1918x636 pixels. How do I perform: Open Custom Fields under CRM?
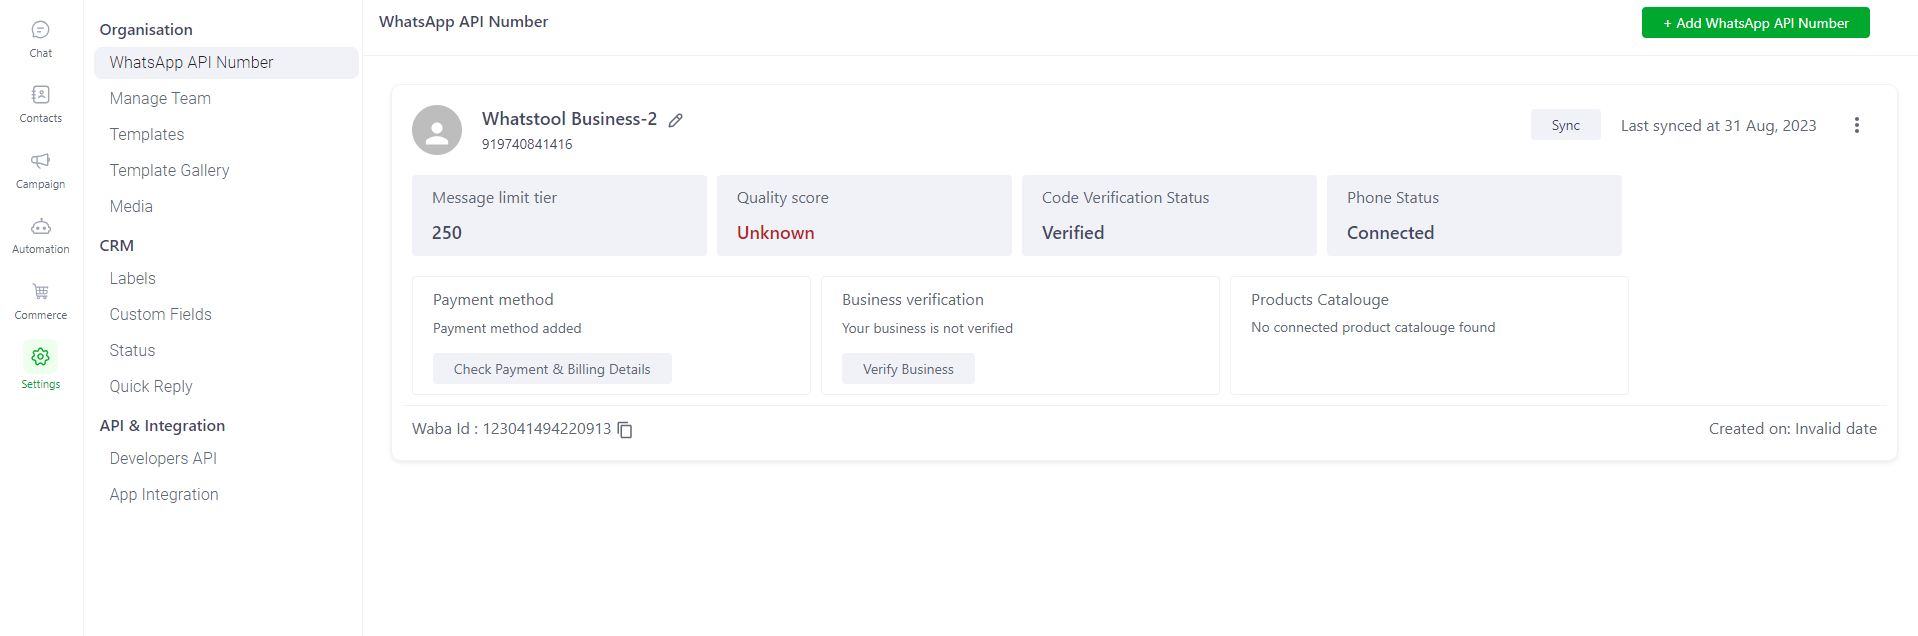pyautogui.click(x=161, y=314)
